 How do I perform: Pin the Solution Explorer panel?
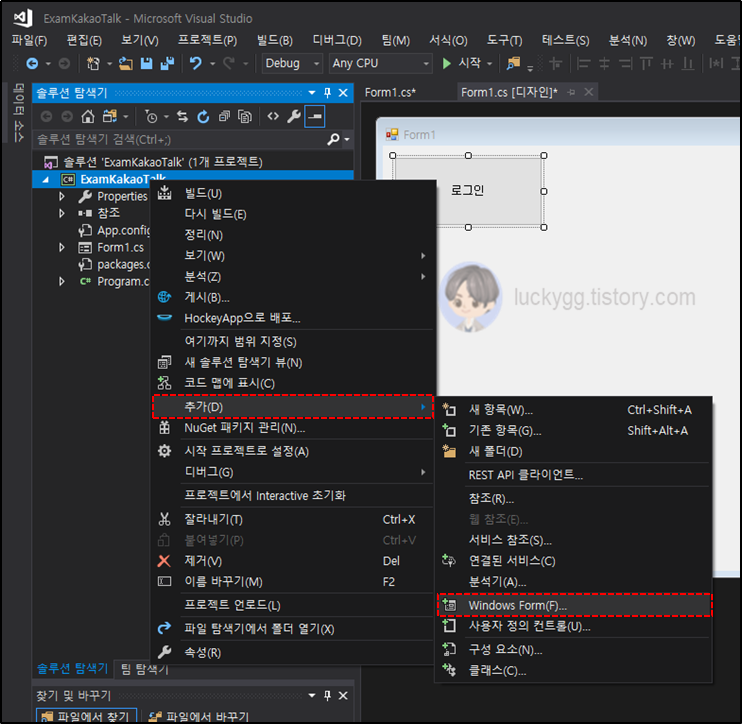(x=327, y=93)
